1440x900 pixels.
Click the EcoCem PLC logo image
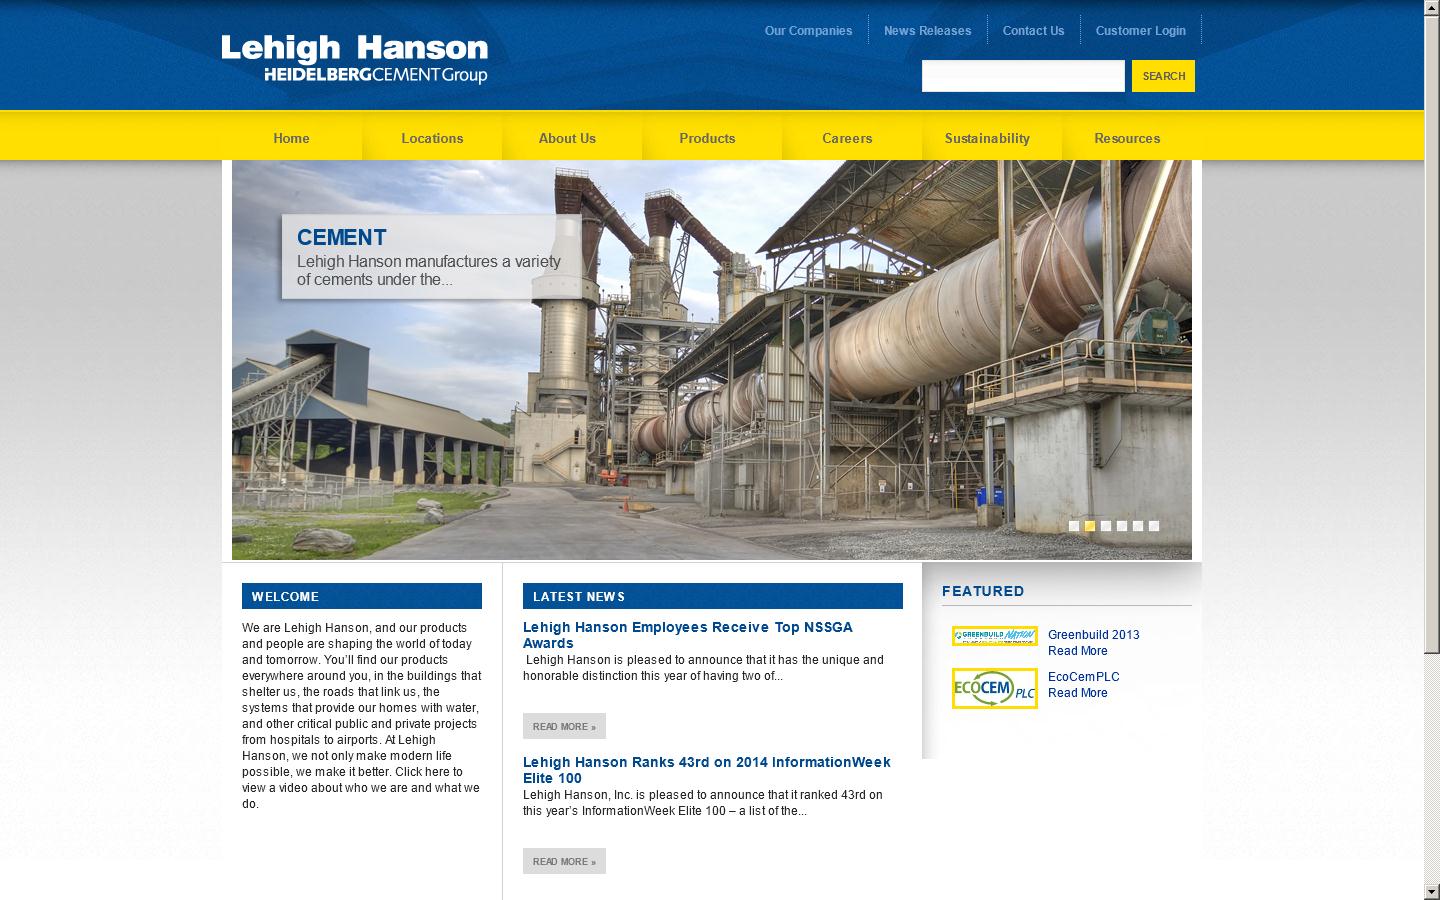(x=994, y=689)
